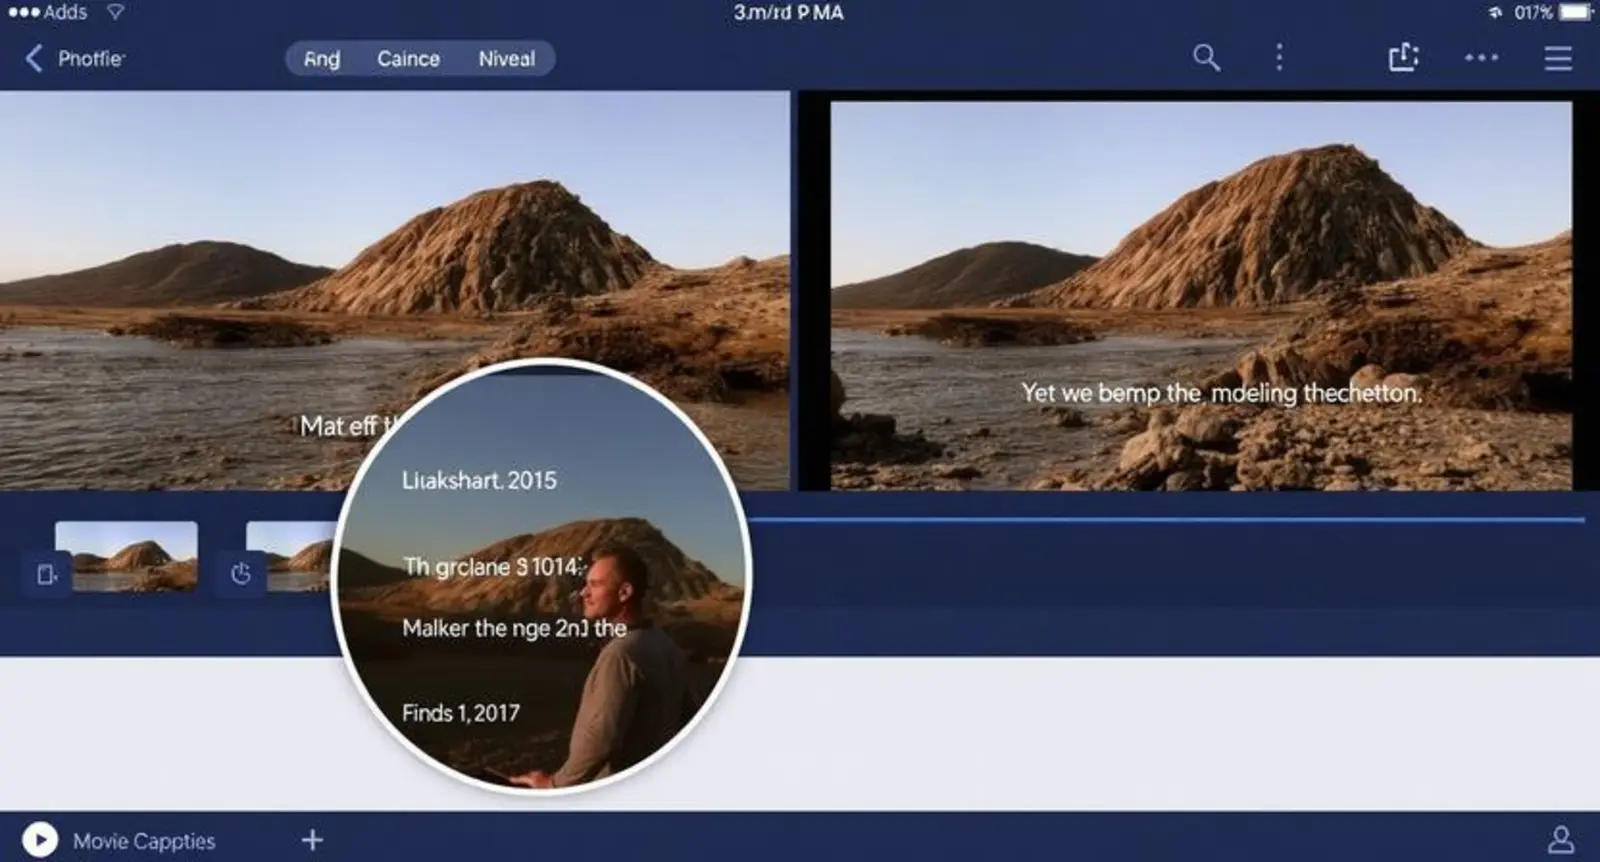Open the user profile icon

[1560, 839]
